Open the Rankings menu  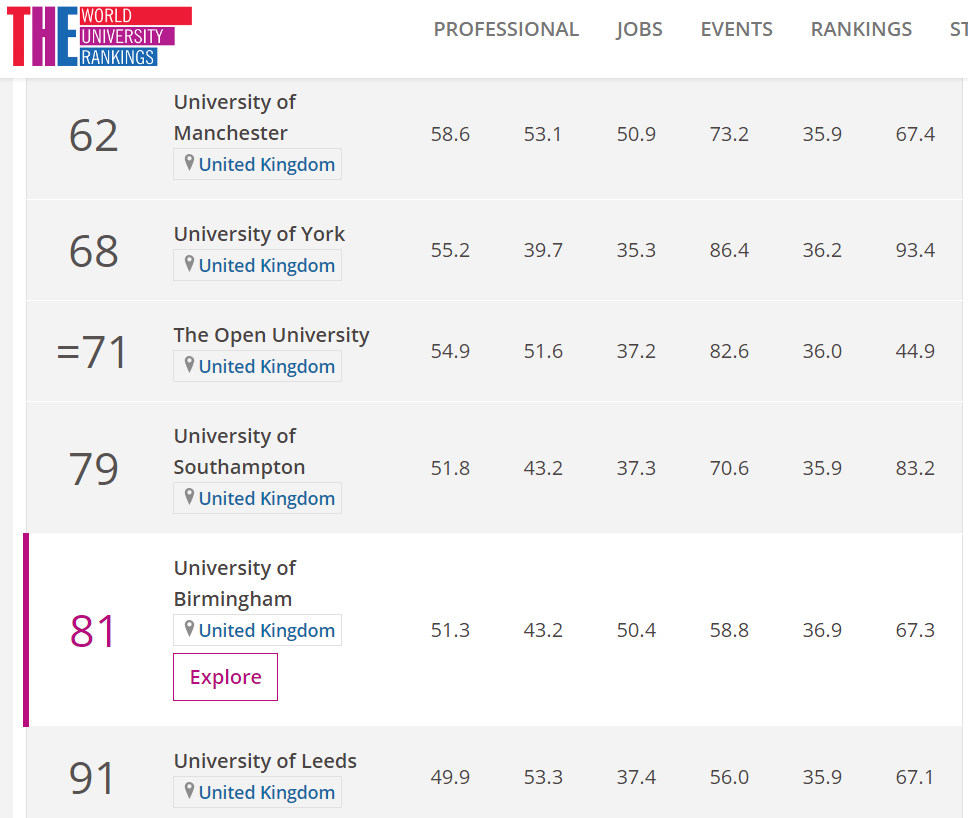pyautogui.click(x=861, y=29)
